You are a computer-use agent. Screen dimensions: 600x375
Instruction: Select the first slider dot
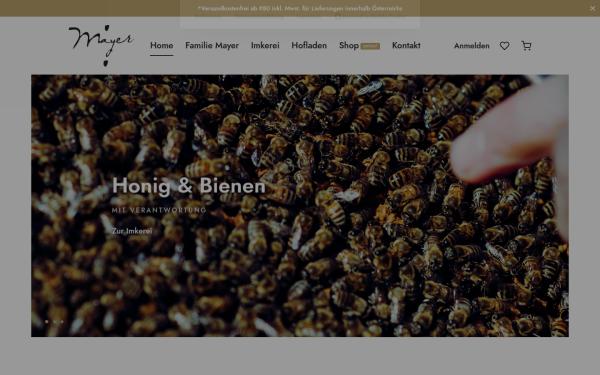[47, 322]
